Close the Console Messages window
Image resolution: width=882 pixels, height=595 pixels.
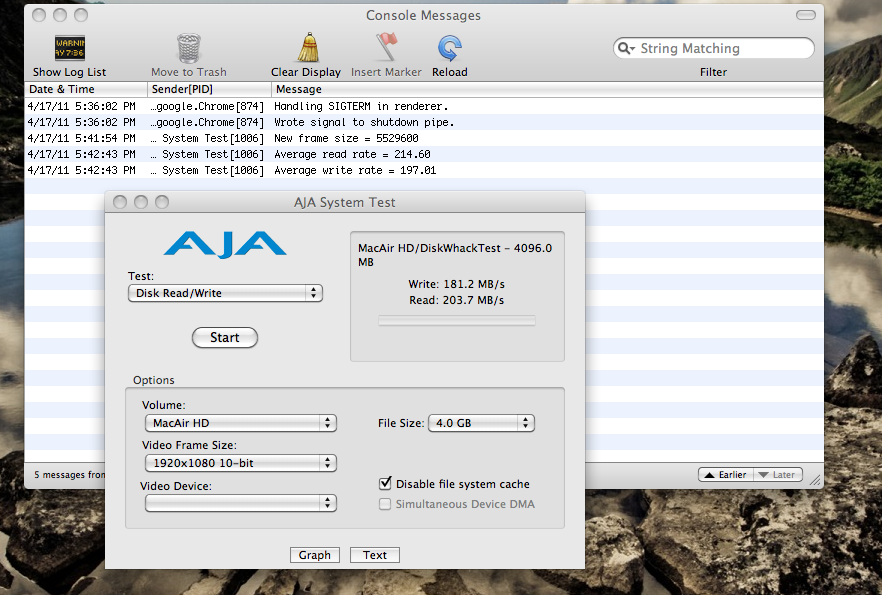pyautogui.click(x=39, y=15)
